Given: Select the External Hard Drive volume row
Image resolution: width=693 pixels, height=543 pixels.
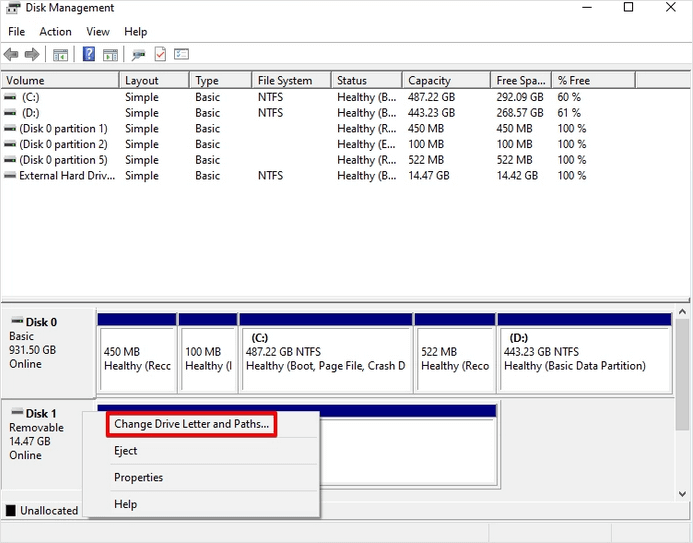Looking at the screenshot, I should [x=60, y=176].
